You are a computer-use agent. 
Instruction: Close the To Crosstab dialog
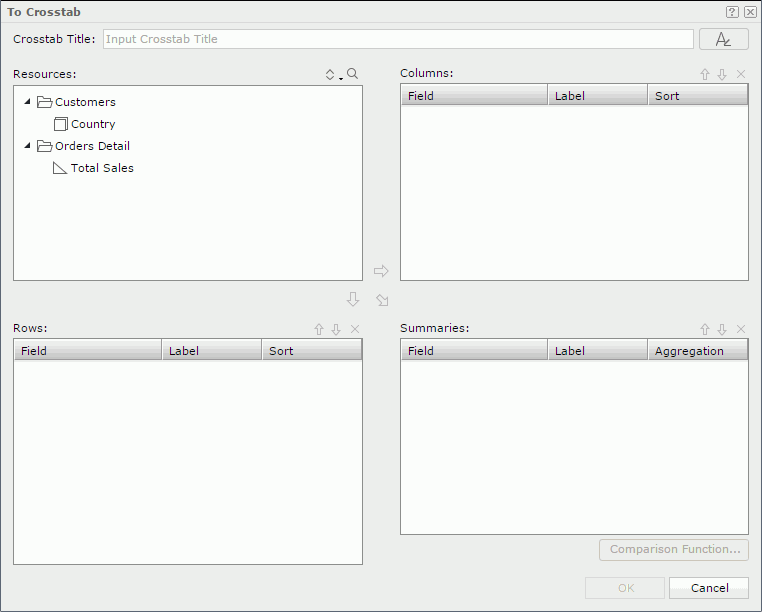click(x=750, y=12)
